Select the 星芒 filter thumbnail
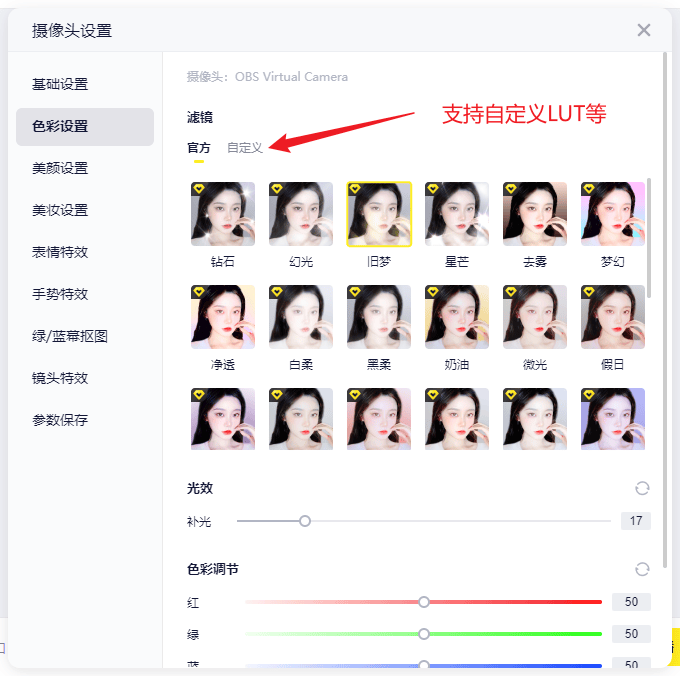The height and width of the screenshot is (676, 680). [x=457, y=214]
